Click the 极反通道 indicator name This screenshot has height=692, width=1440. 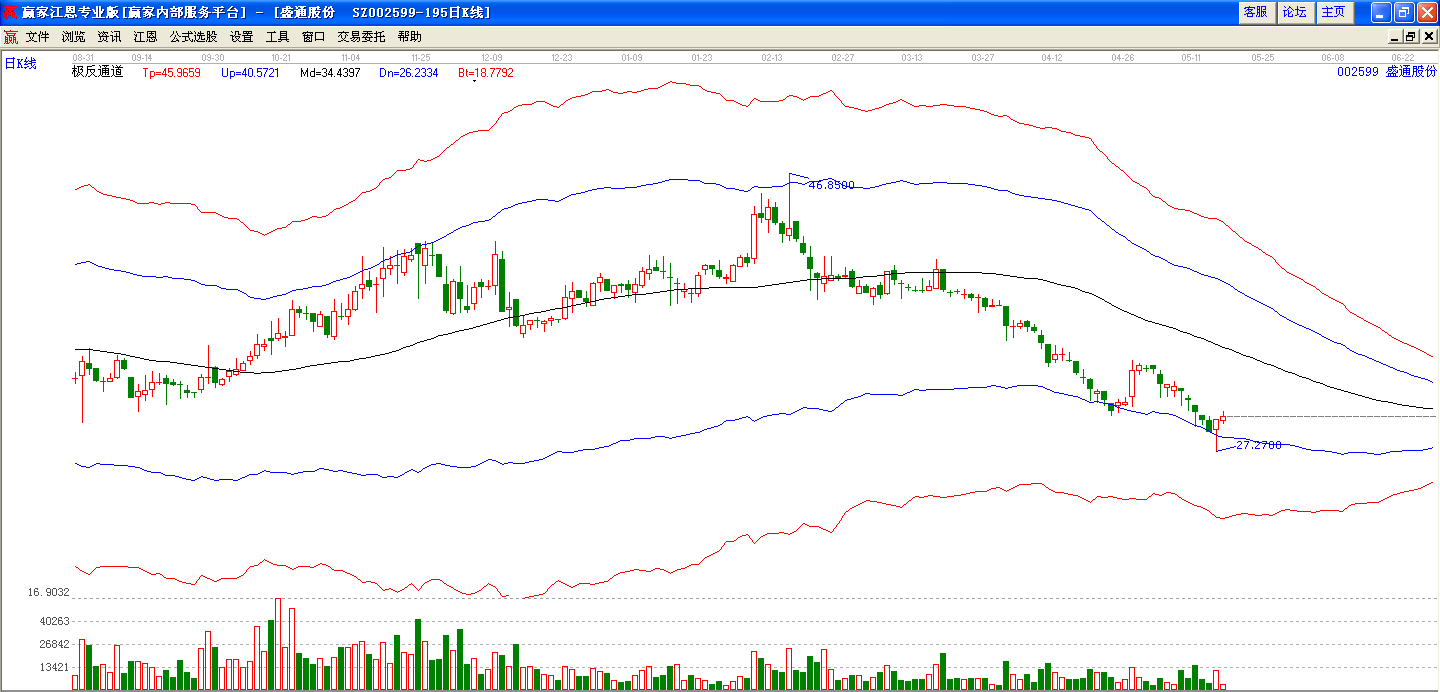click(98, 72)
